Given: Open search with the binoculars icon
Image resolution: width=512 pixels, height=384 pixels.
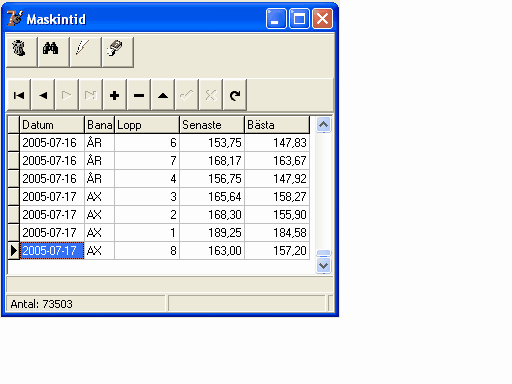Looking at the screenshot, I should pos(53,52).
